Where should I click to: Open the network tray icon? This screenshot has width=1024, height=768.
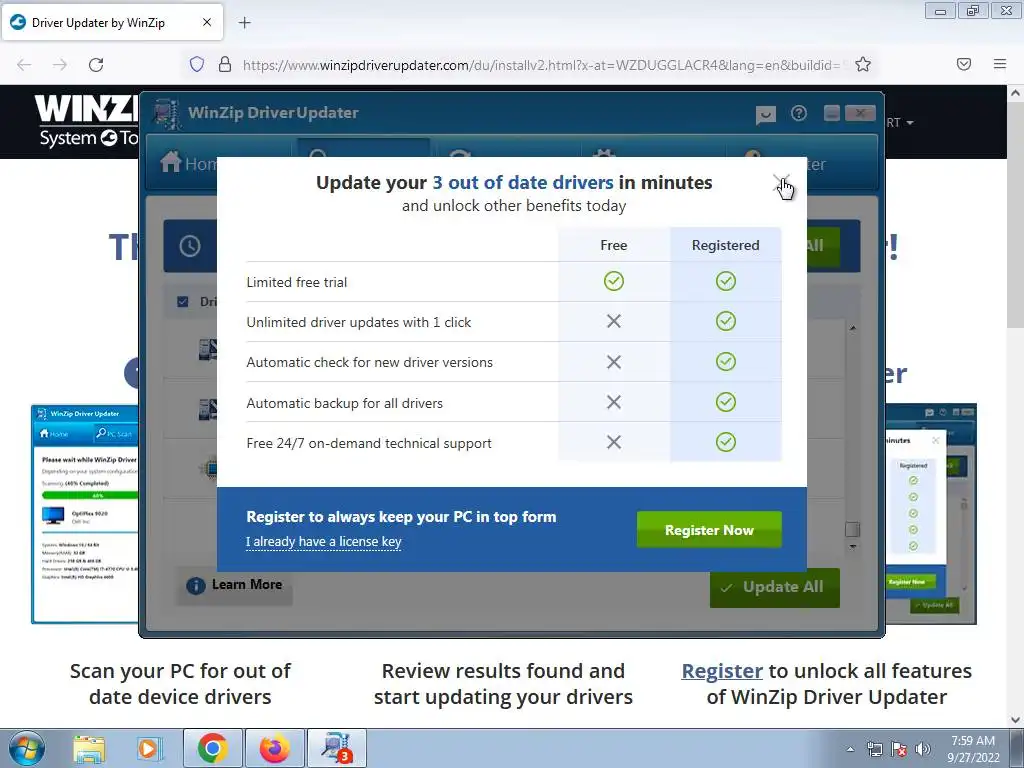pos(874,749)
